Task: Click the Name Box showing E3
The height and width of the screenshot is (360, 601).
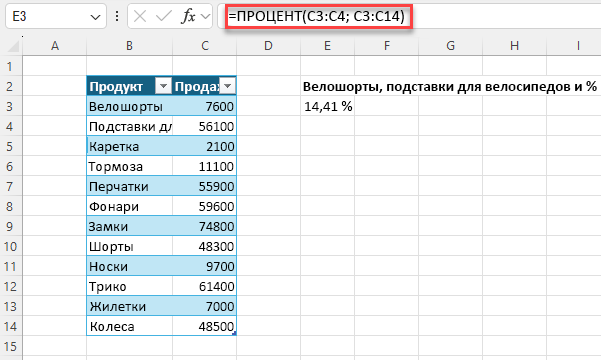Action: 56,16
